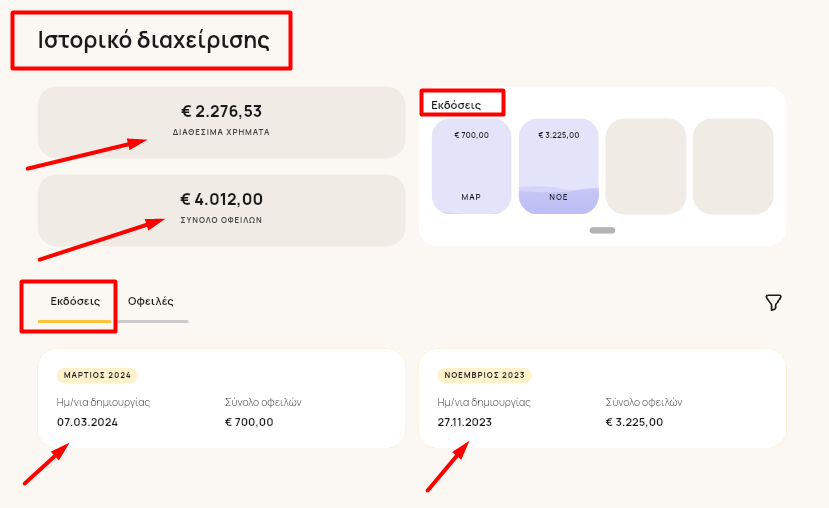Click the third empty issue tile
The height and width of the screenshot is (508, 829).
click(646, 166)
